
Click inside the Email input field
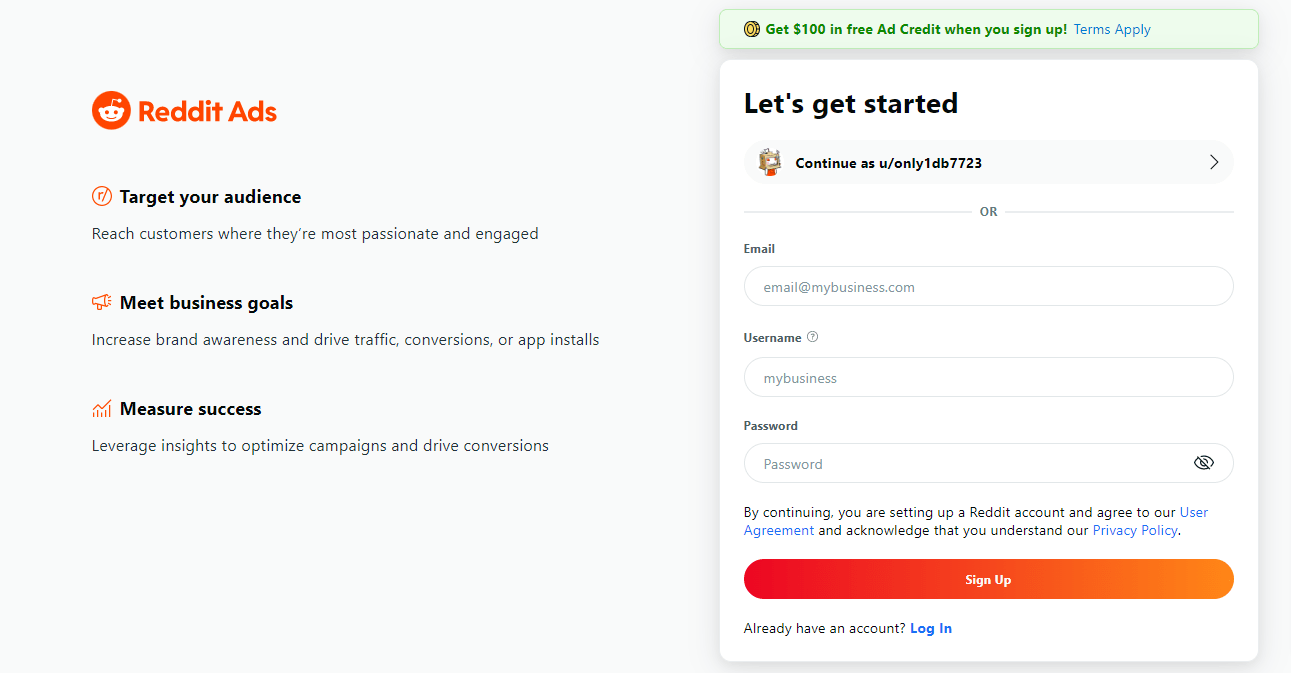coord(988,286)
